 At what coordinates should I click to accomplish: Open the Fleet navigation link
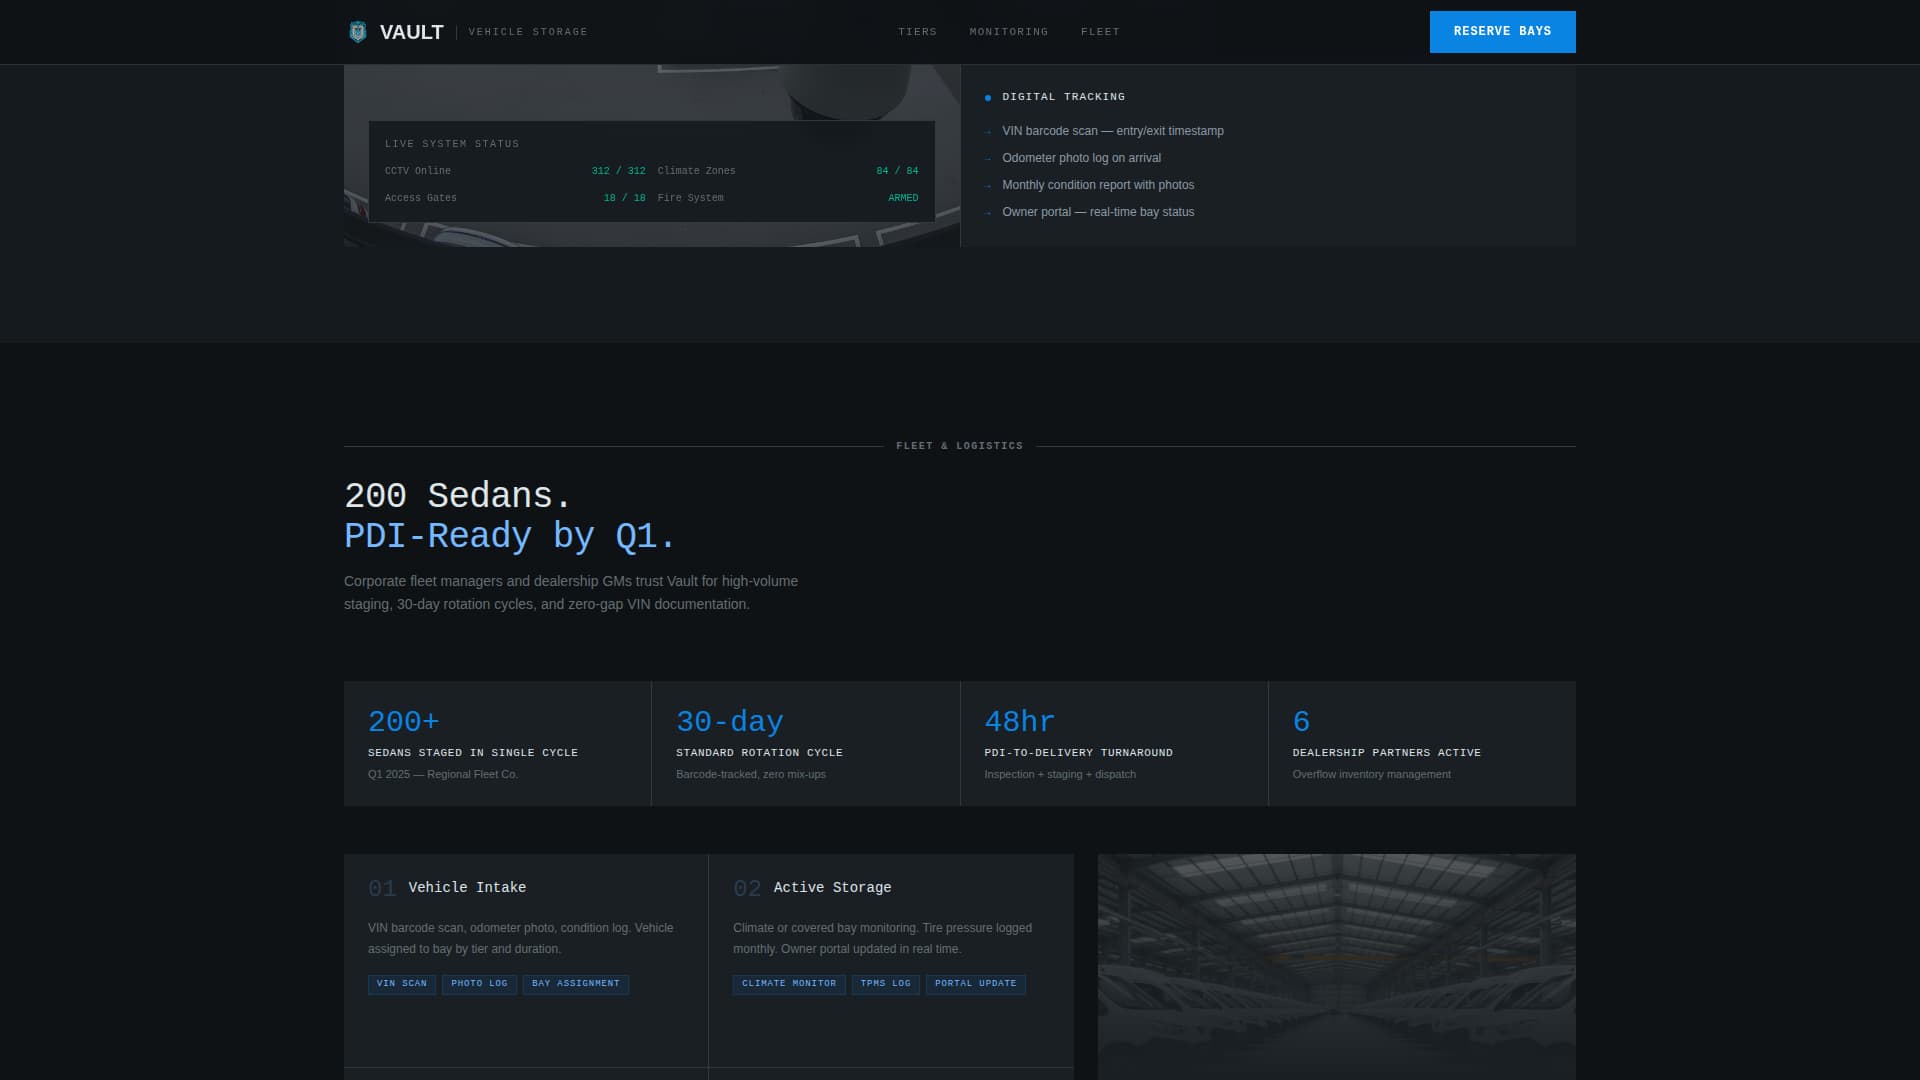coord(1100,32)
